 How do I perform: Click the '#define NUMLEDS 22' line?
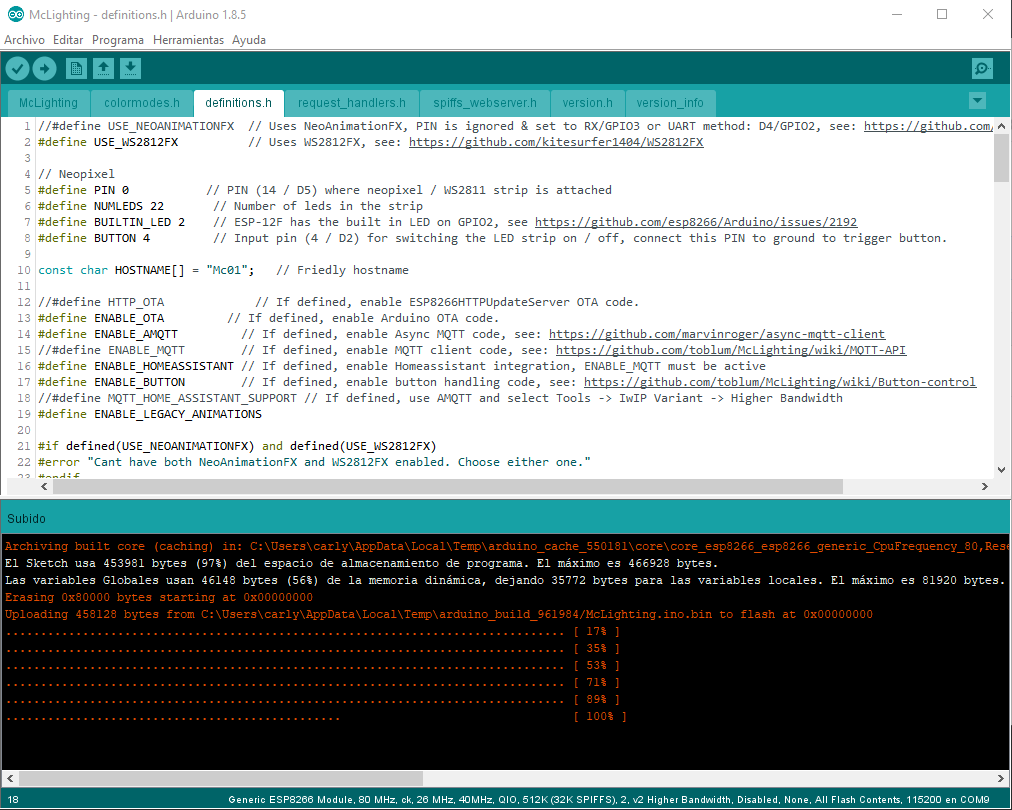pyautogui.click(x=230, y=206)
